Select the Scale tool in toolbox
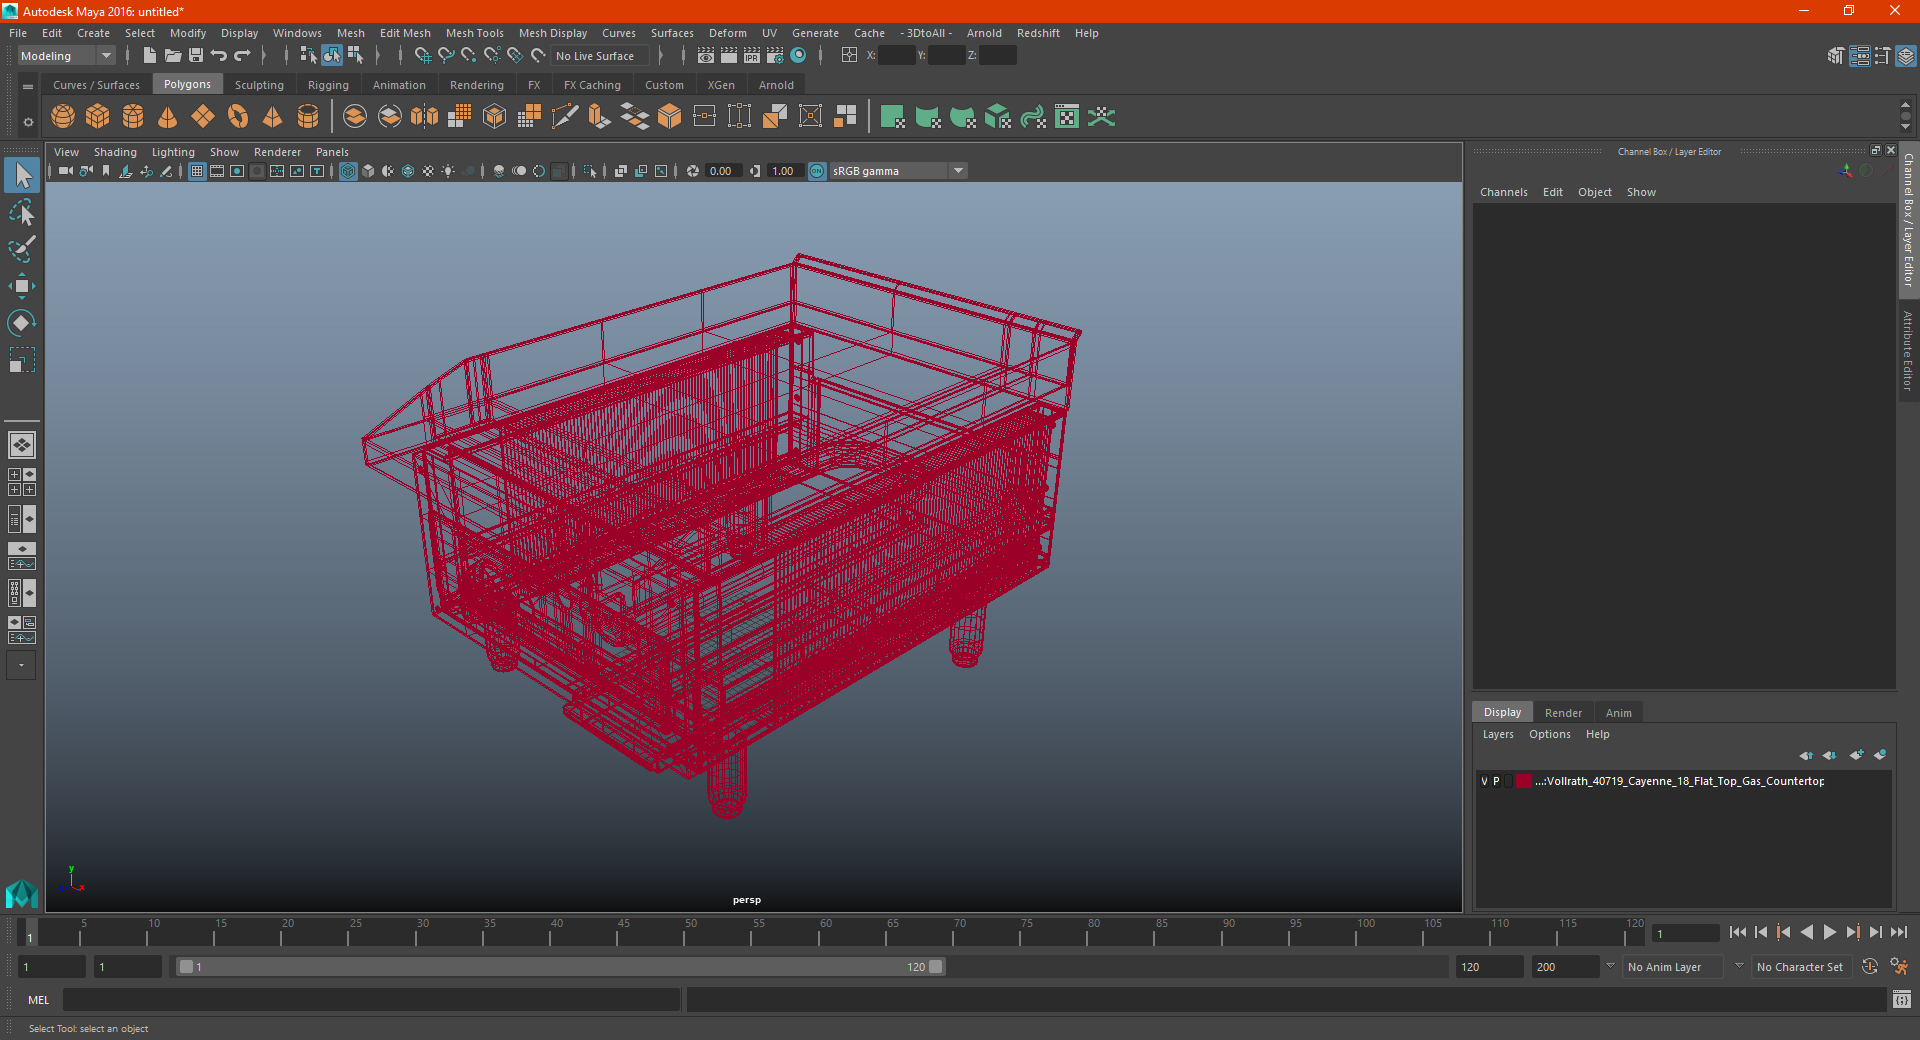 point(22,360)
